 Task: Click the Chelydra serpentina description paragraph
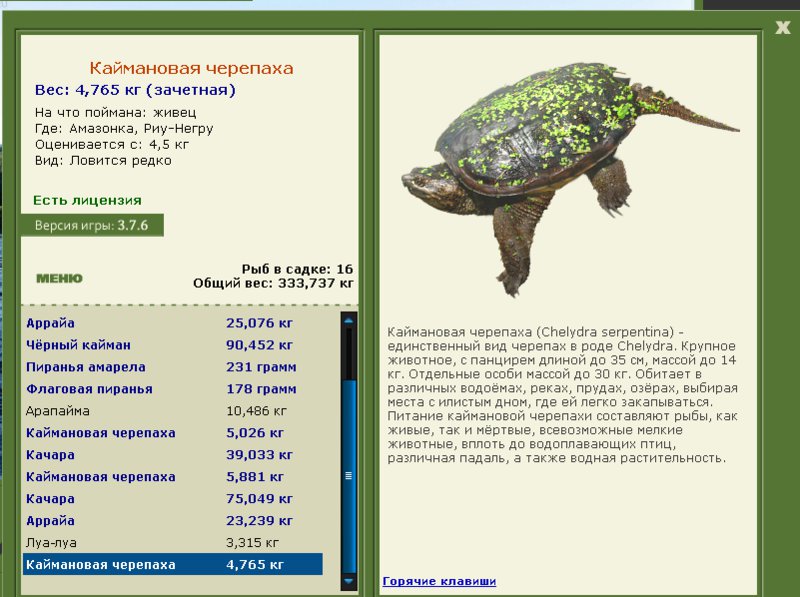click(x=562, y=395)
